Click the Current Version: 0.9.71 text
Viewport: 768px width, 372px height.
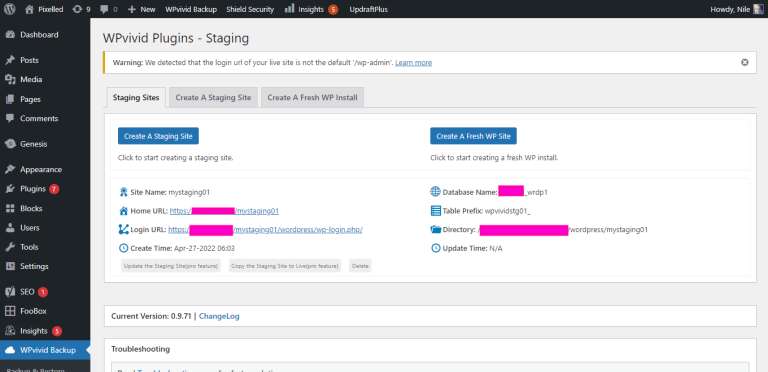(x=151, y=316)
